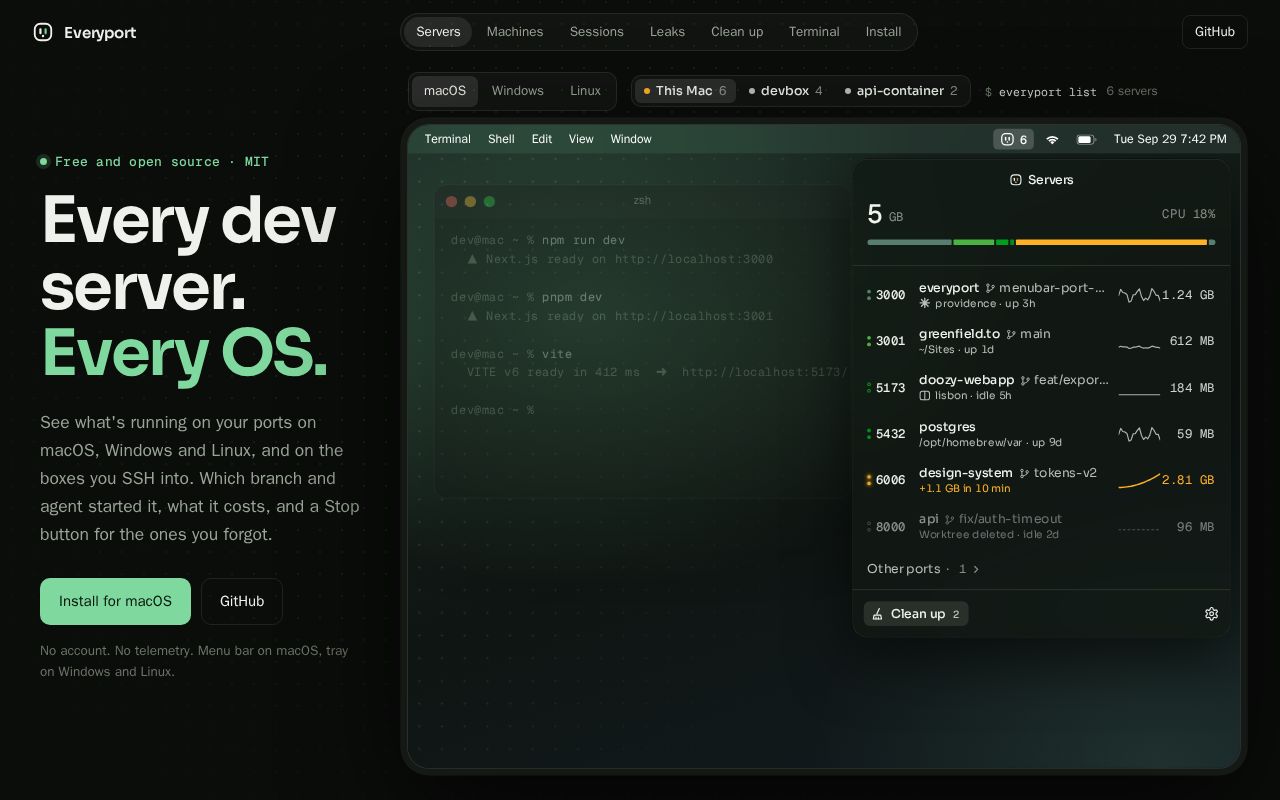This screenshot has width=1280, height=800.
Task: Click the branch icon before main on greenfield.to
Action: click(x=1011, y=334)
